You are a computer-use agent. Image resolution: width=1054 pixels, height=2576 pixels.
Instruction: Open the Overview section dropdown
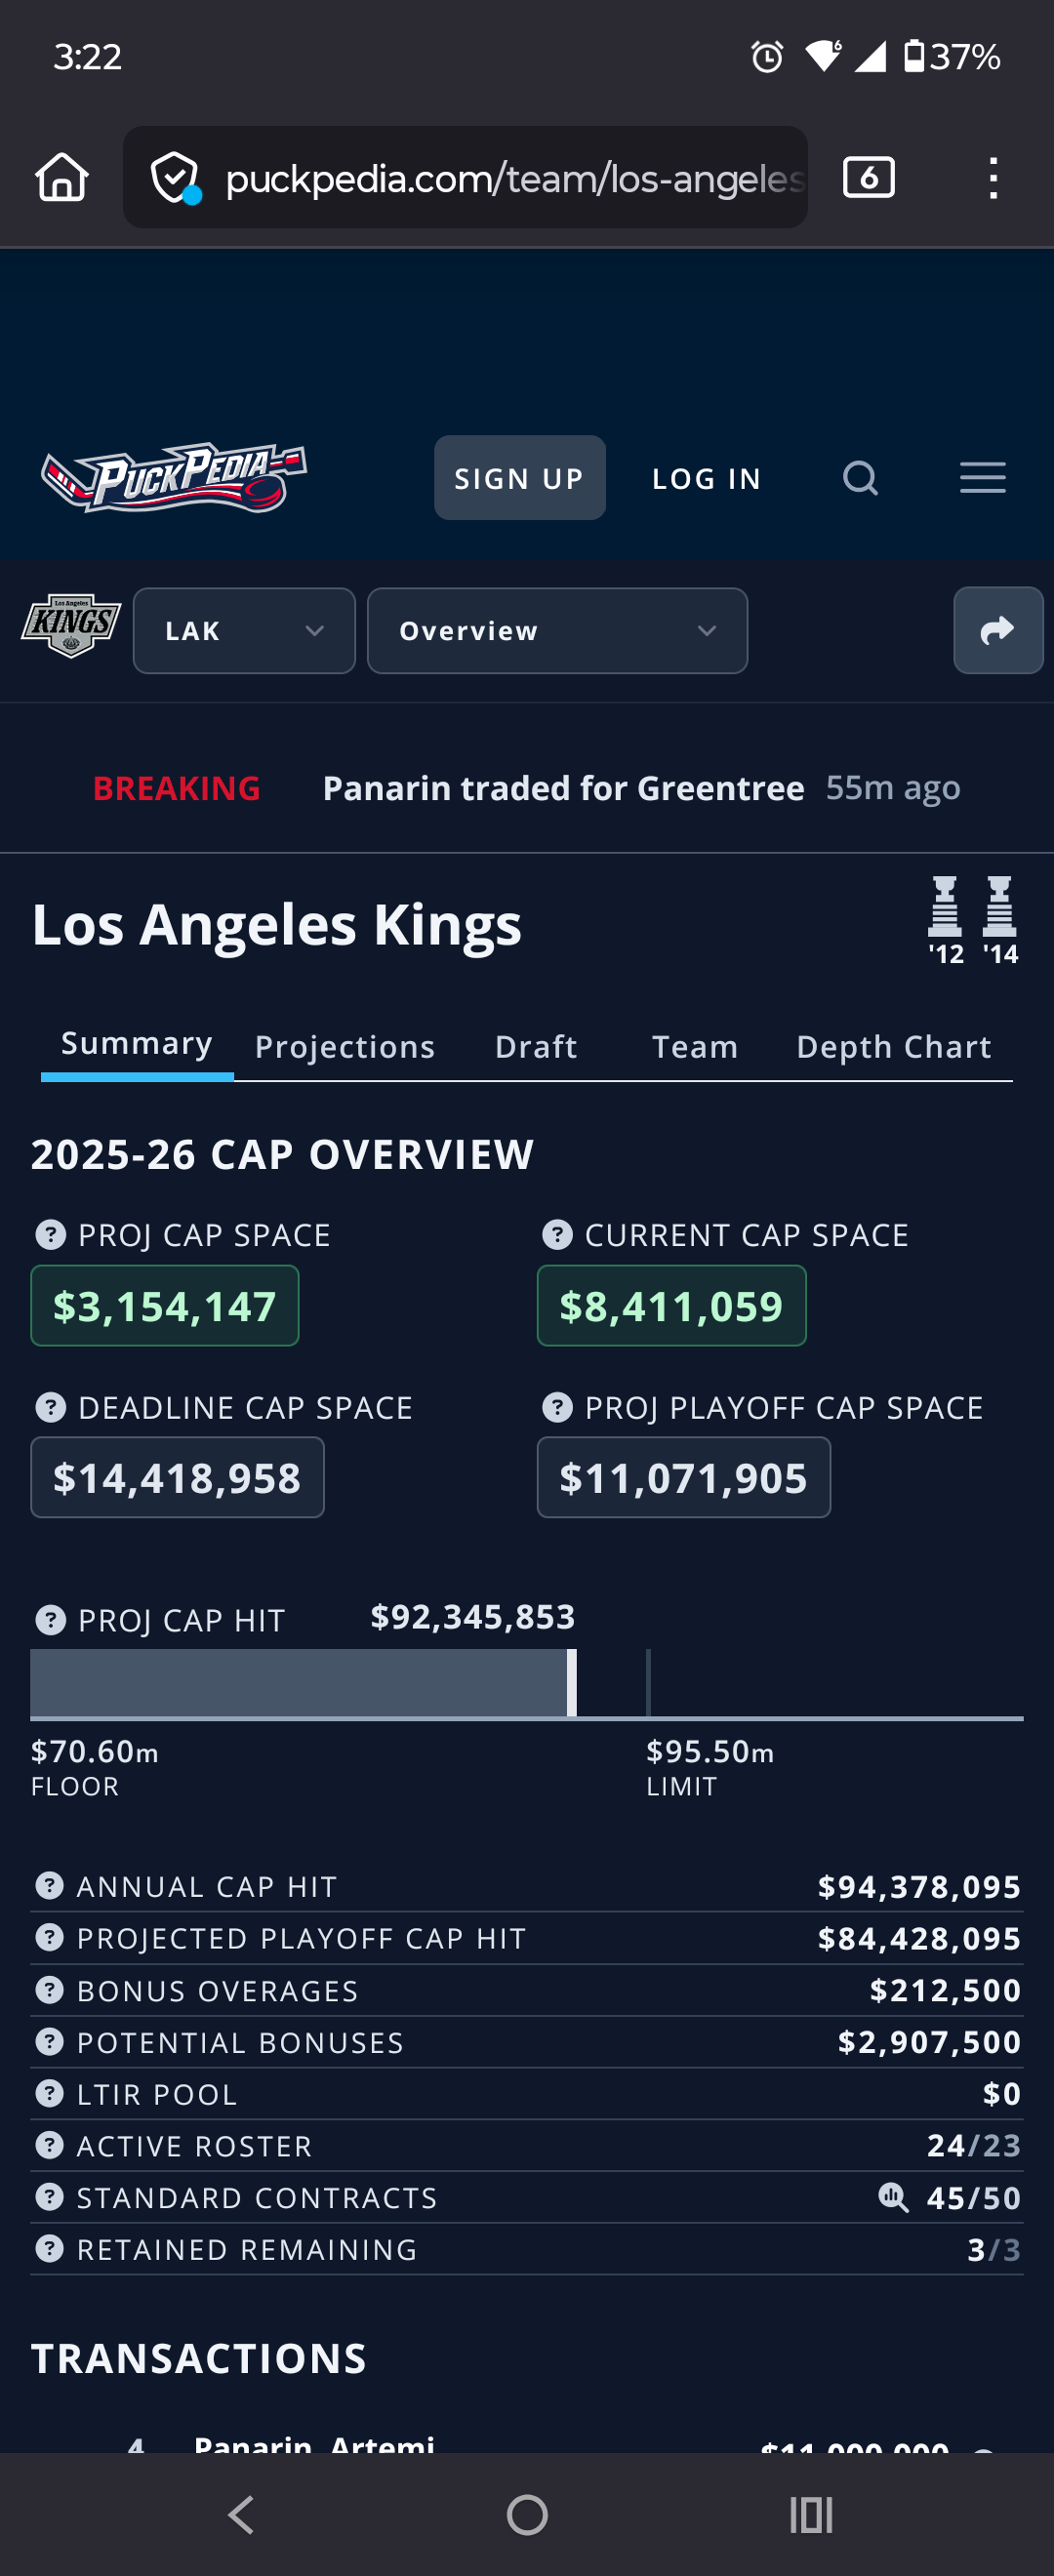coord(557,631)
